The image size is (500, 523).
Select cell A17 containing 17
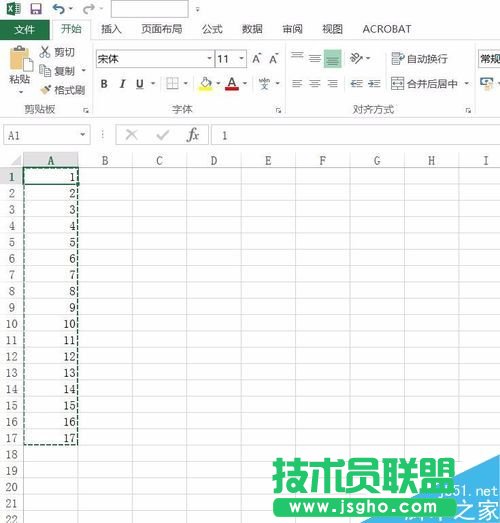tap(51, 437)
